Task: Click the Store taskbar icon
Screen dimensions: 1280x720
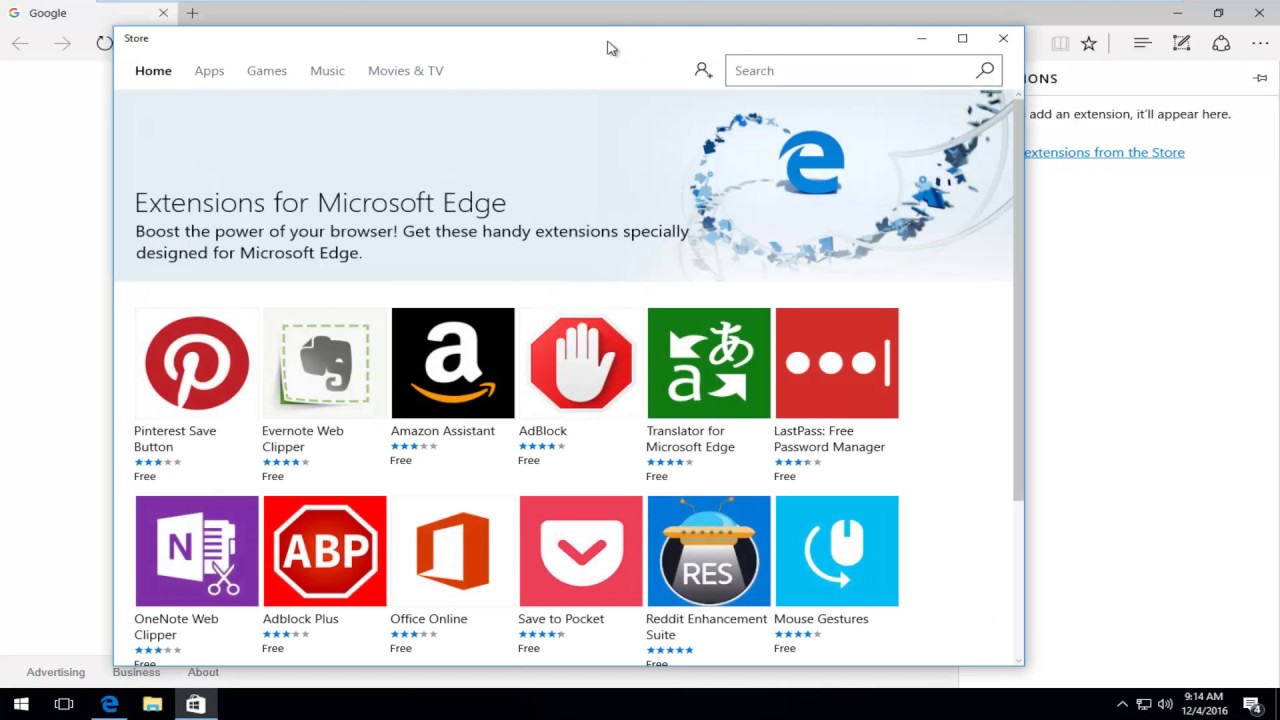Action: [196, 704]
